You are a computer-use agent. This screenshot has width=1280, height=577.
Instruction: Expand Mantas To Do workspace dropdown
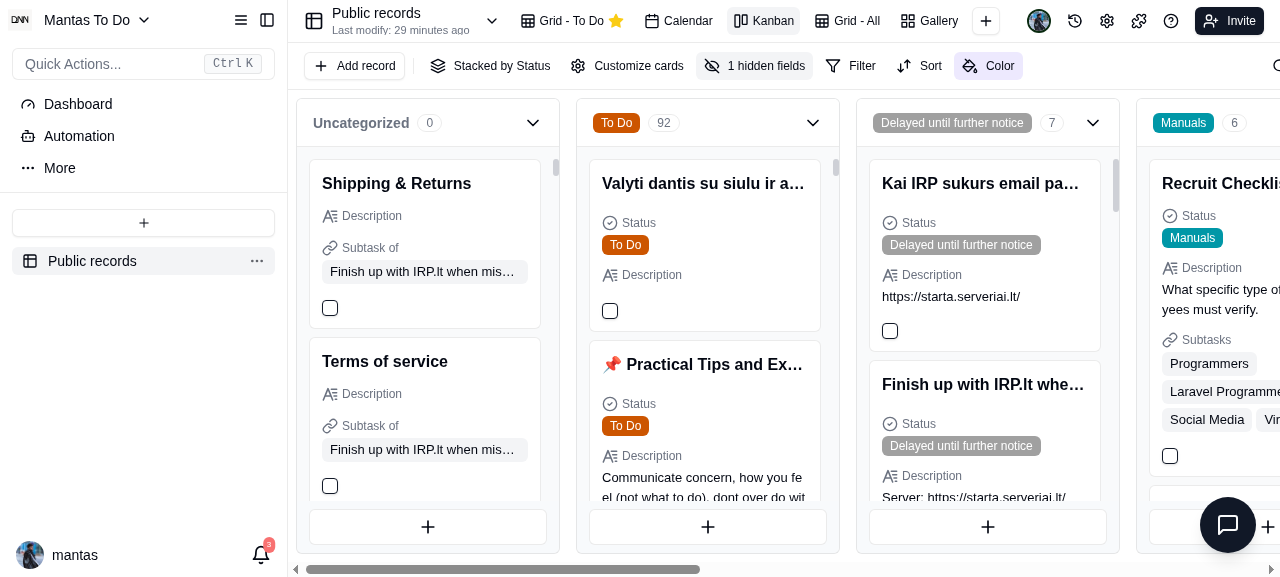144,20
